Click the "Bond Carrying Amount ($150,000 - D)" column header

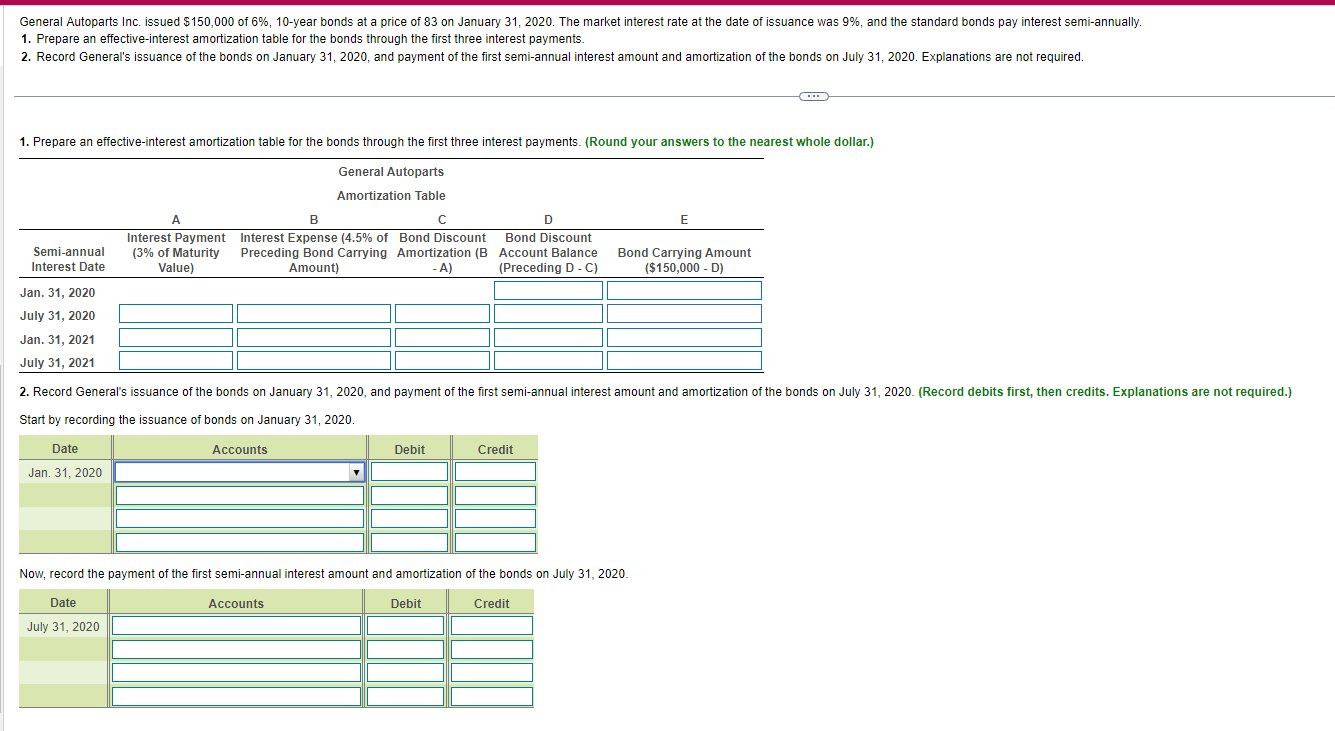click(684, 260)
